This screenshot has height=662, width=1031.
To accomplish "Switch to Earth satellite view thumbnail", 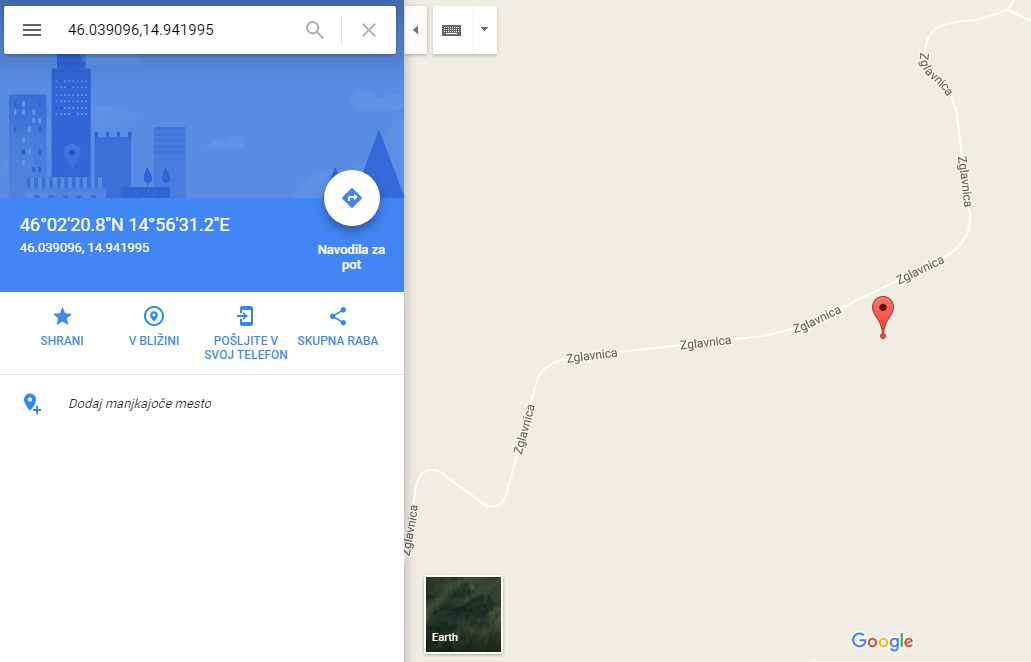I will pyautogui.click(x=464, y=615).
